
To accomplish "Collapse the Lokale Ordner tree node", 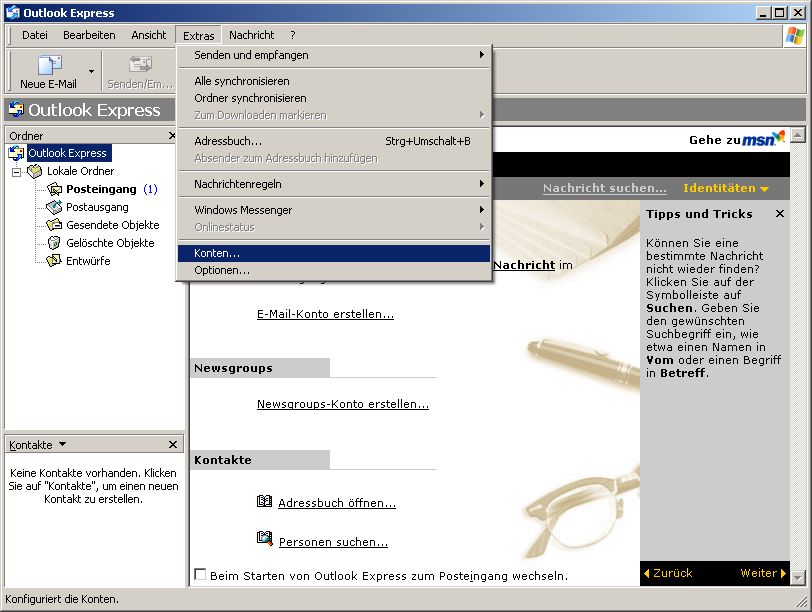I will (17, 171).
